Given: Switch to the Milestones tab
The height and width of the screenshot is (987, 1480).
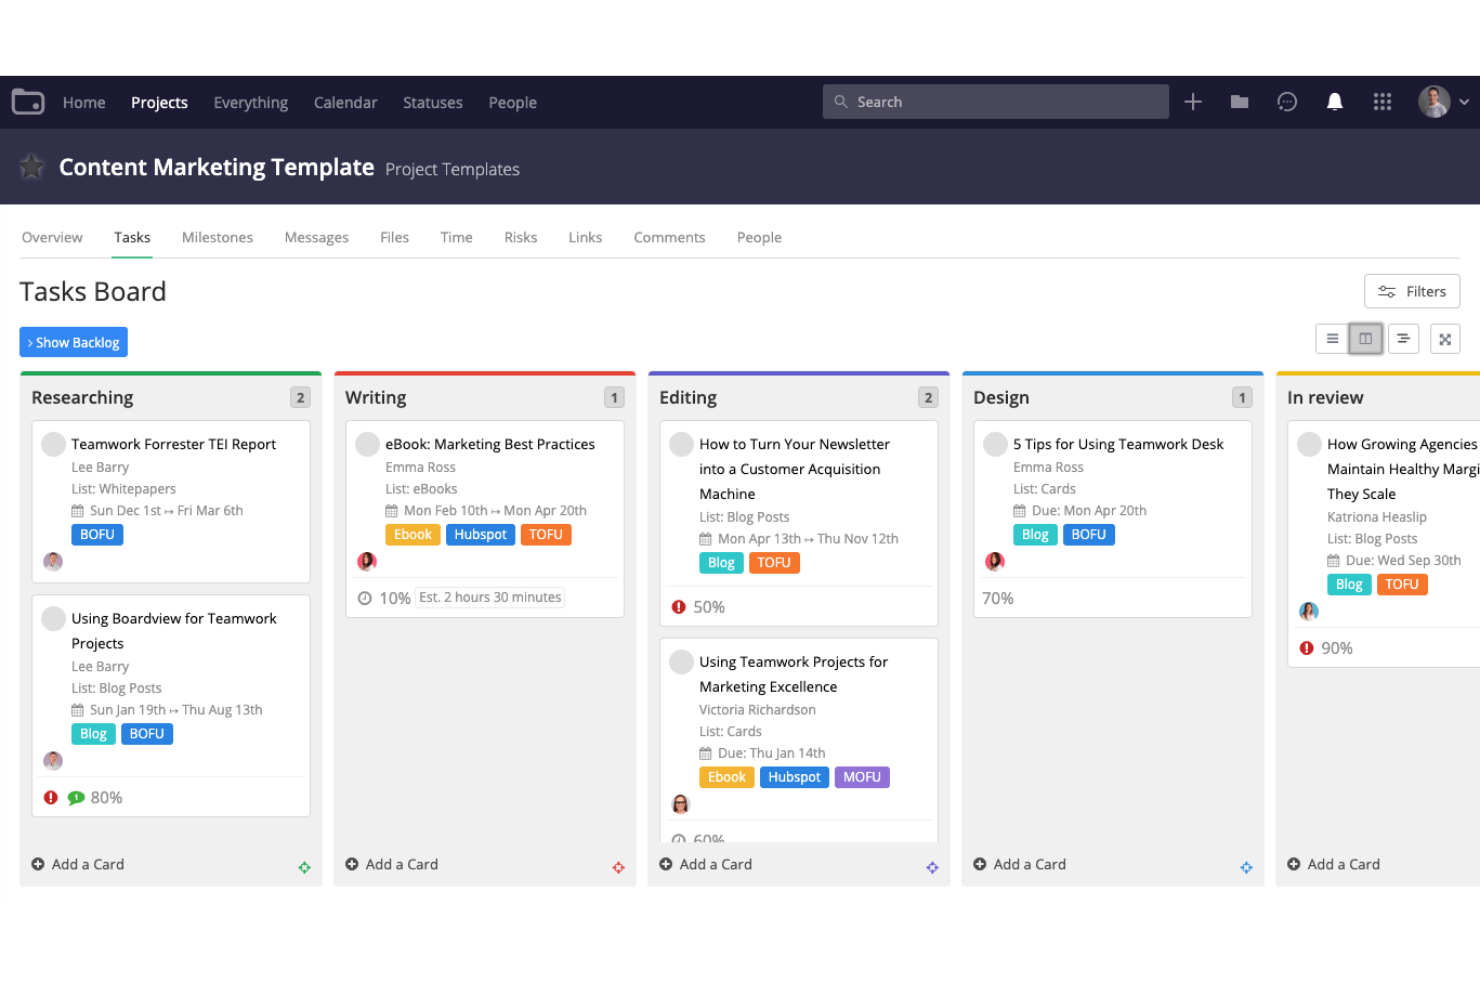Looking at the screenshot, I should [x=217, y=237].
